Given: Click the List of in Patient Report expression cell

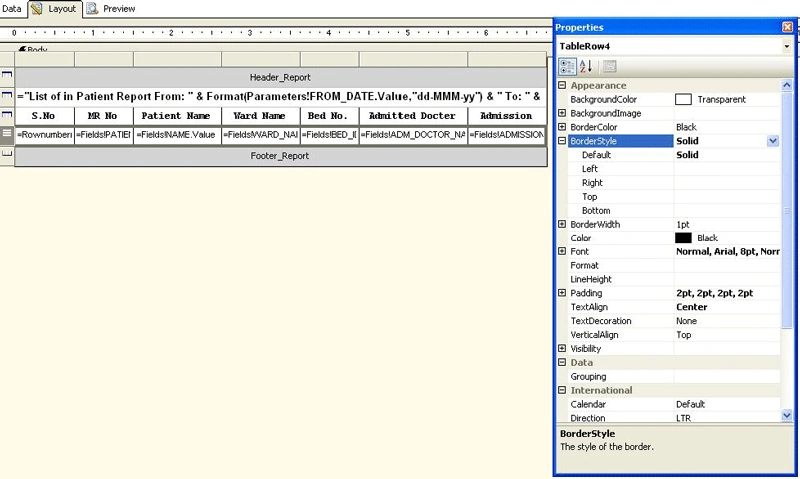Looking at the screenshot, I should click(x=281, y=96).
